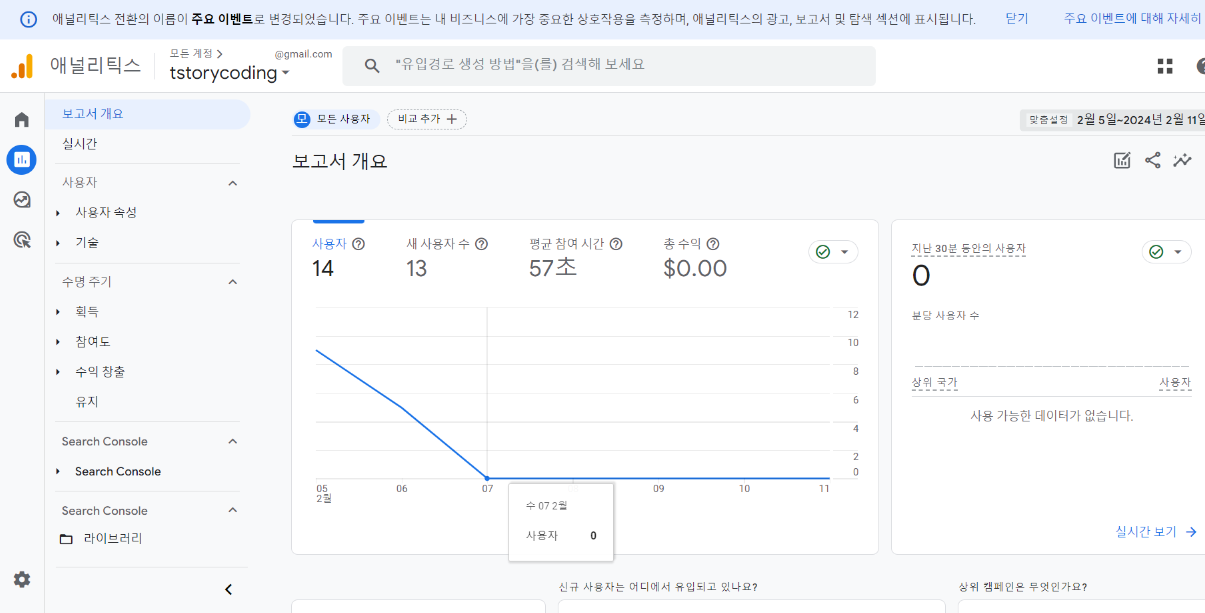The height and width of the screenshot is (613, 1205).
Task: Check data quality status on the users card
Action: pyautogui.click(x=833, y=252)
